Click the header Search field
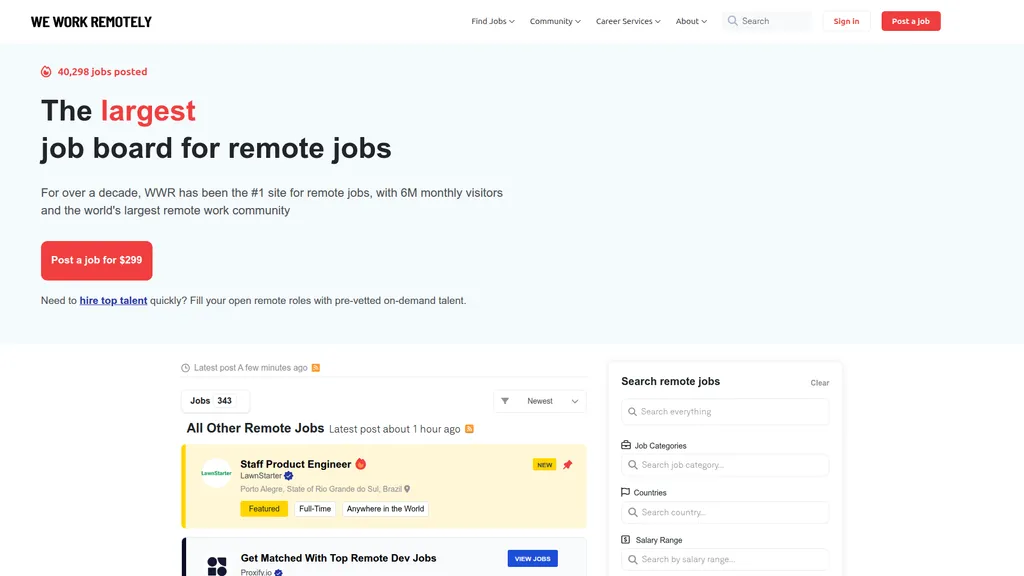 (767, 21)
